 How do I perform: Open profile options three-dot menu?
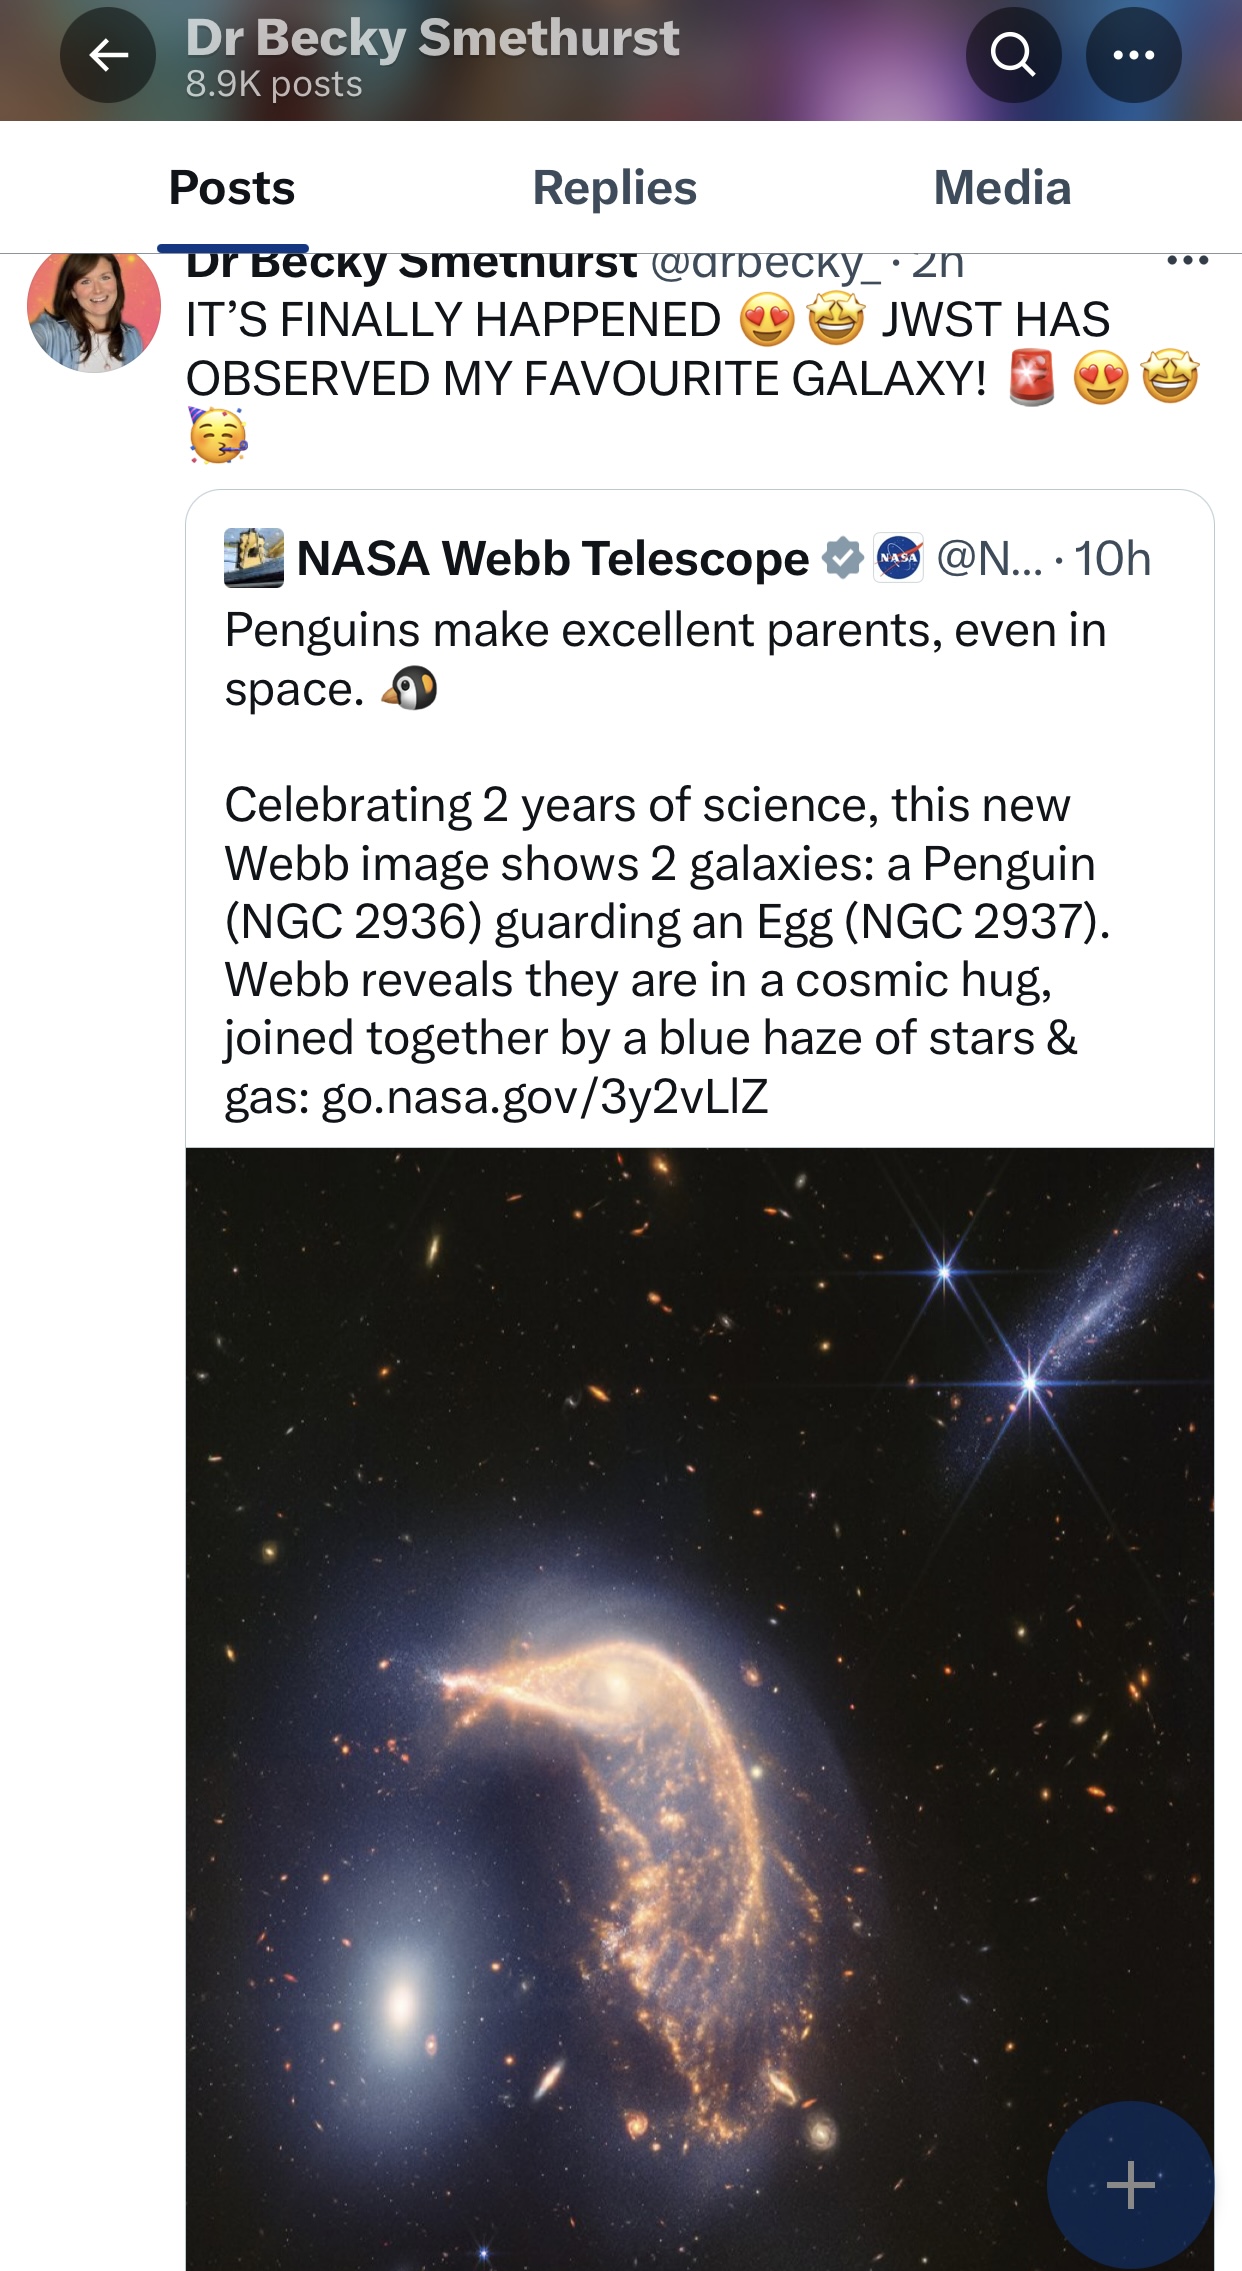coord(1133,55)
